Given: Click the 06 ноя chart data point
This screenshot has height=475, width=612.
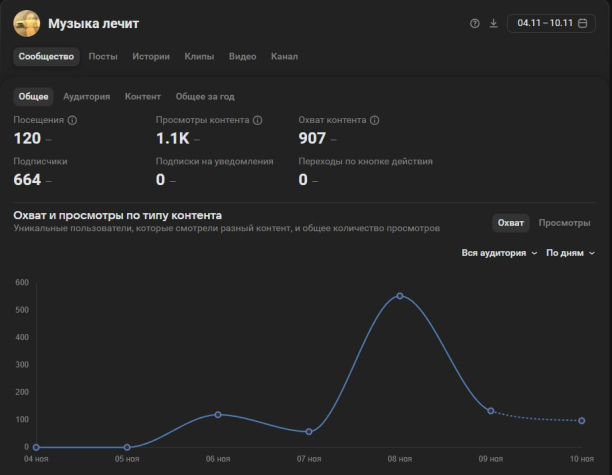Looking at the screenshot, I should click(x=218, y=414).
